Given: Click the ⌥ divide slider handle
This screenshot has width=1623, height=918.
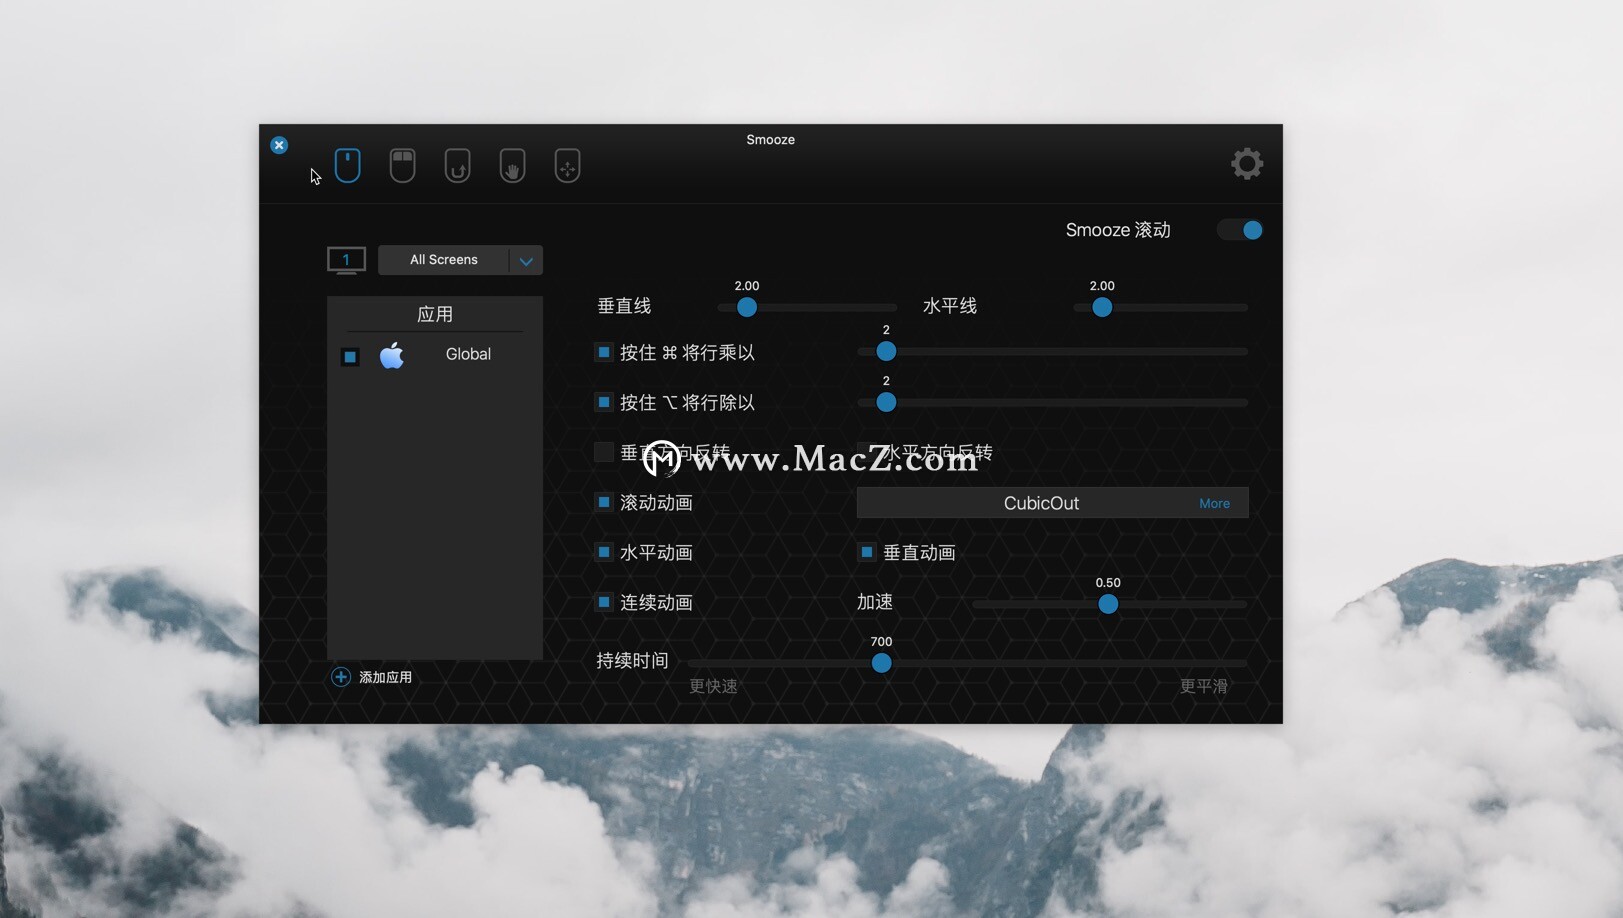Looking at the screenshot, I should point(886,402).
